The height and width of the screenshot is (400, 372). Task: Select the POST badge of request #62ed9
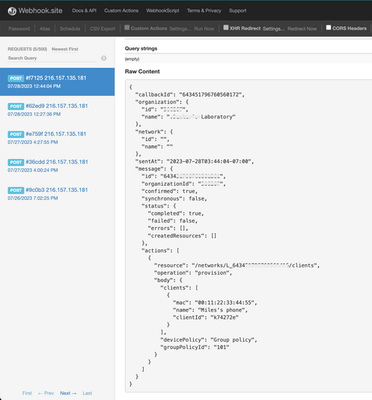[16, 106]
